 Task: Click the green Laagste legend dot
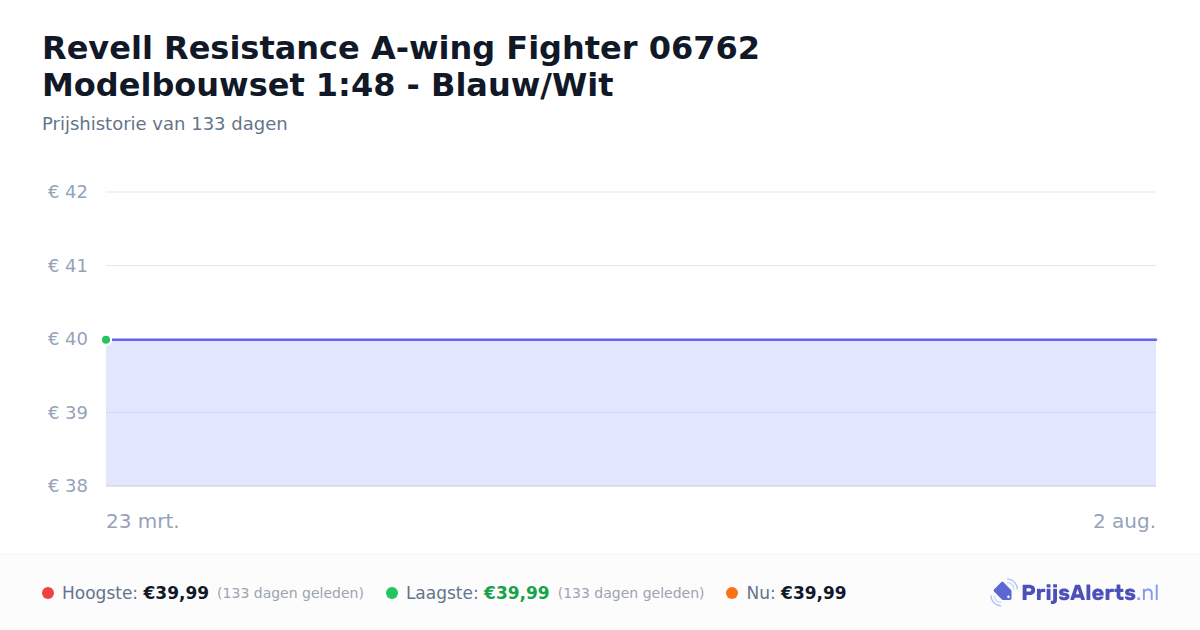392,593
